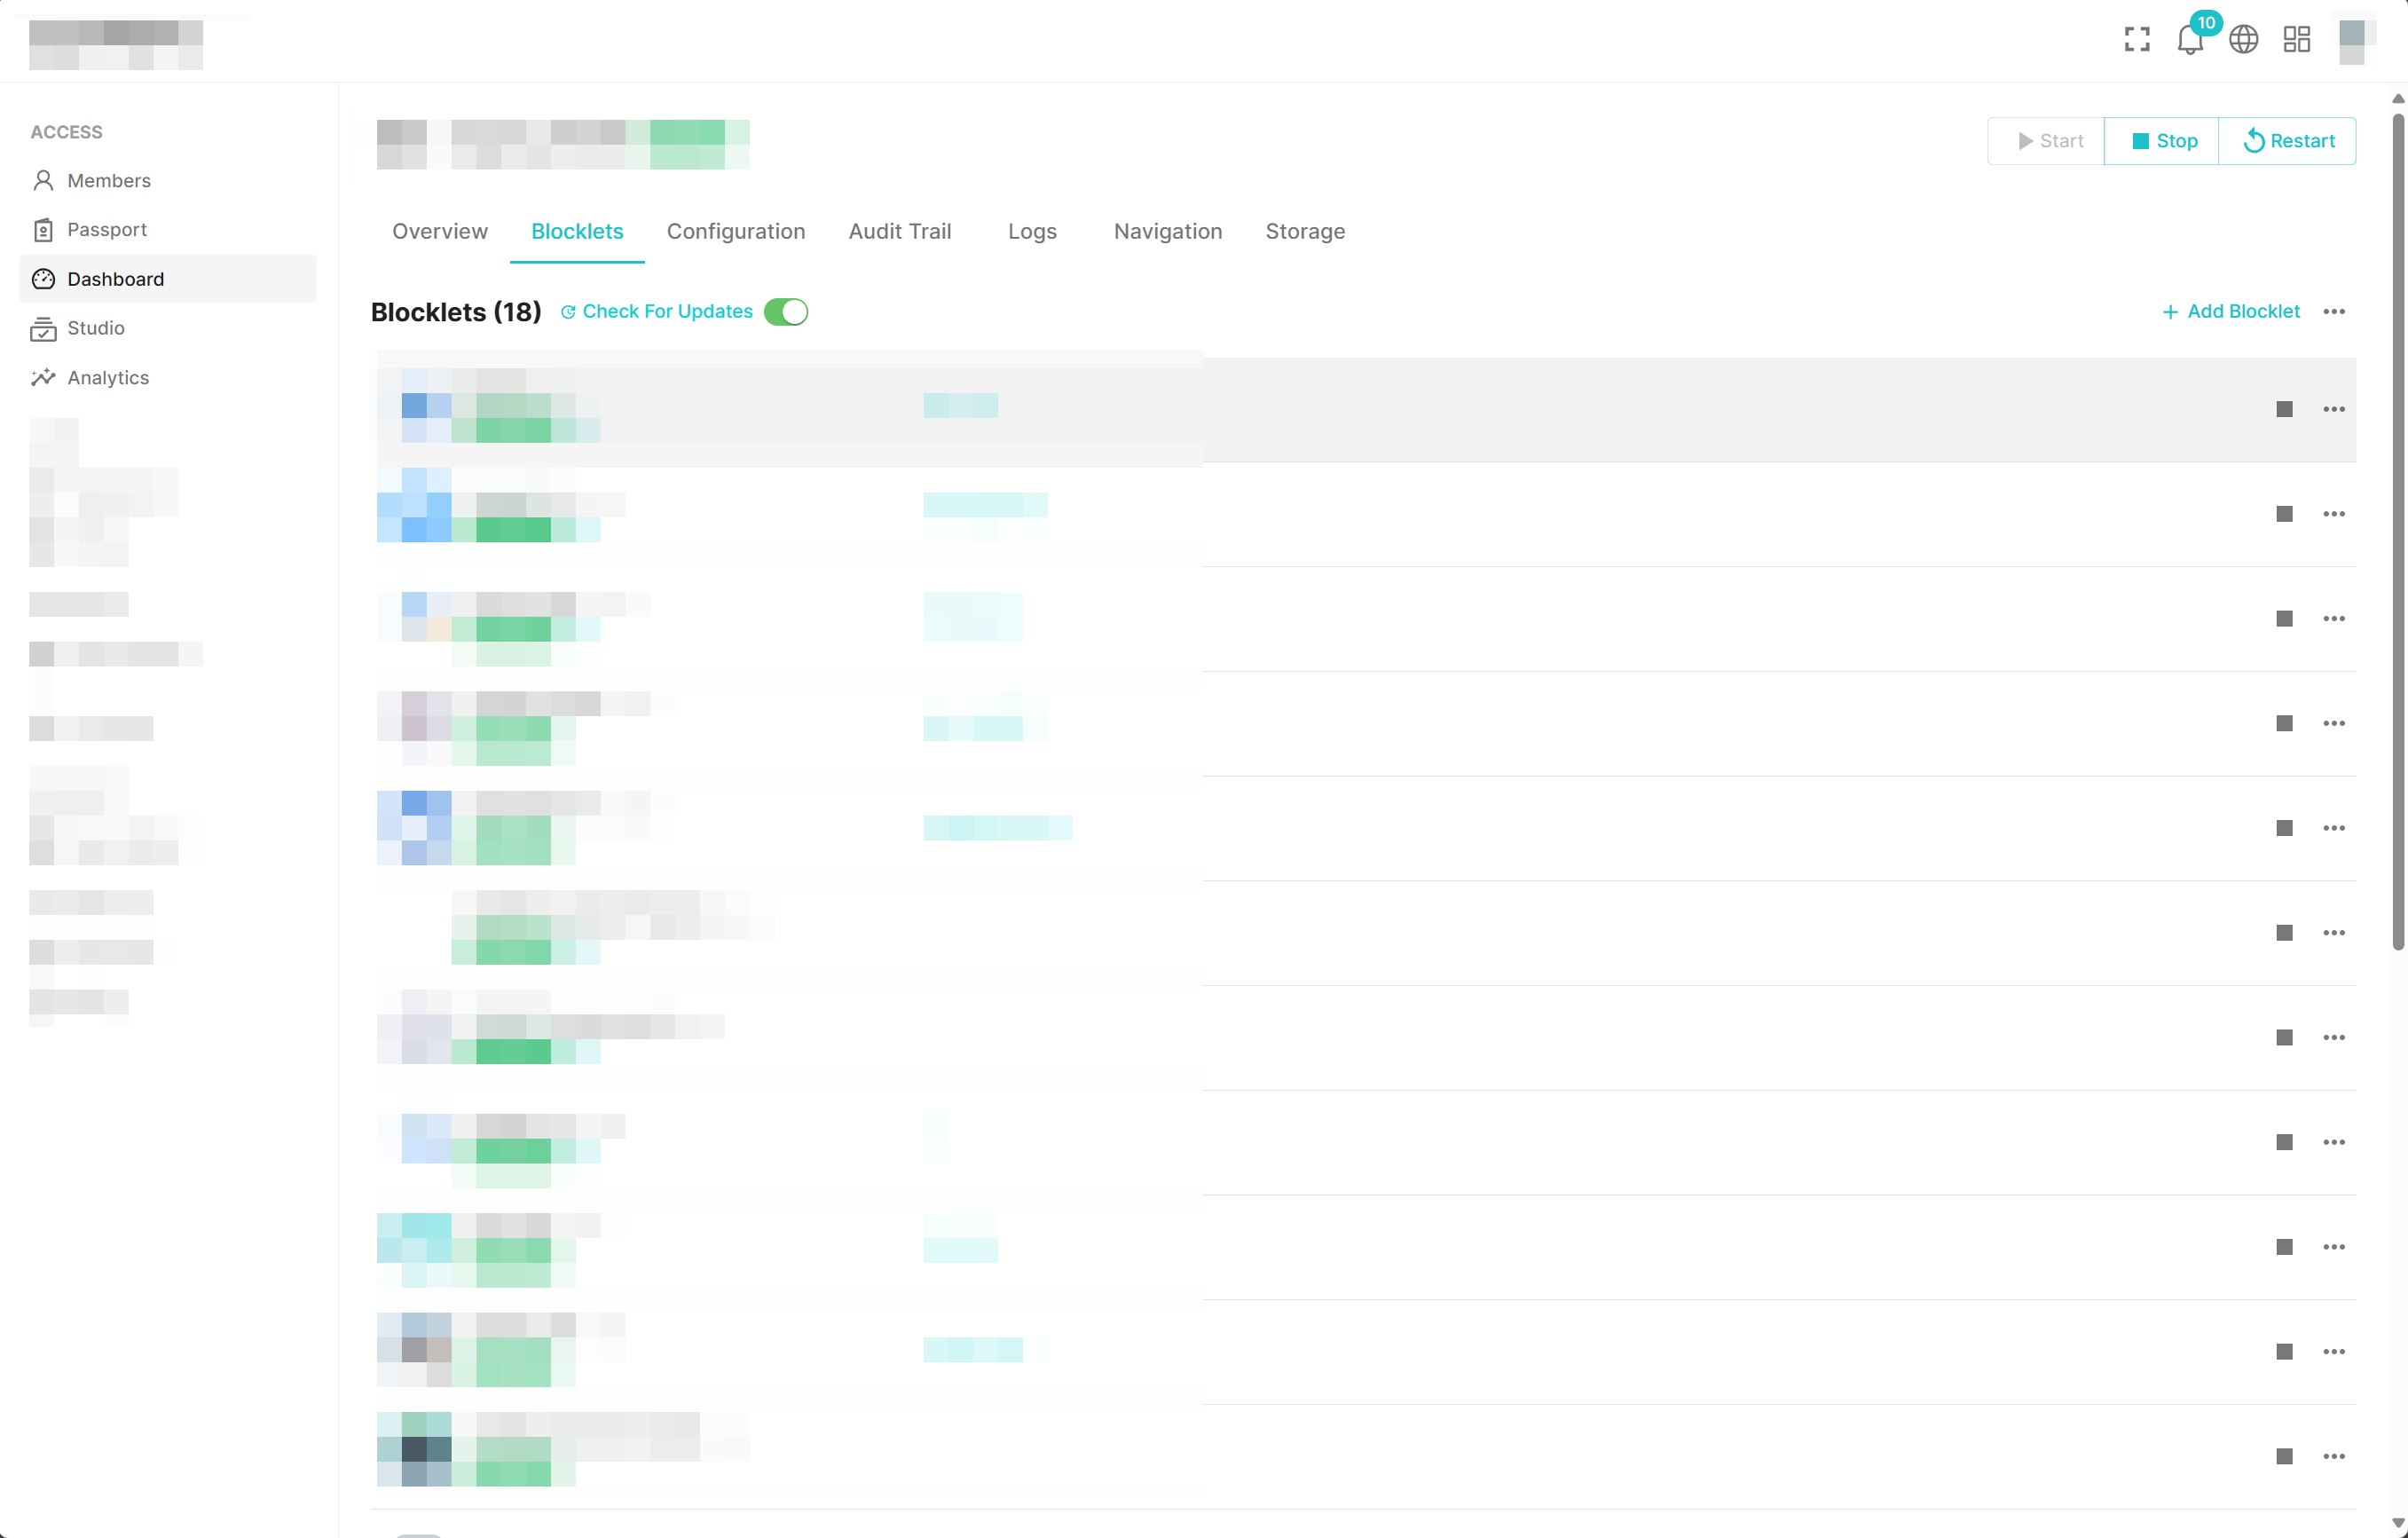Switch to the Configuration tab
The width and height of the screenshot is (2408, 1538).
point(735,231)
